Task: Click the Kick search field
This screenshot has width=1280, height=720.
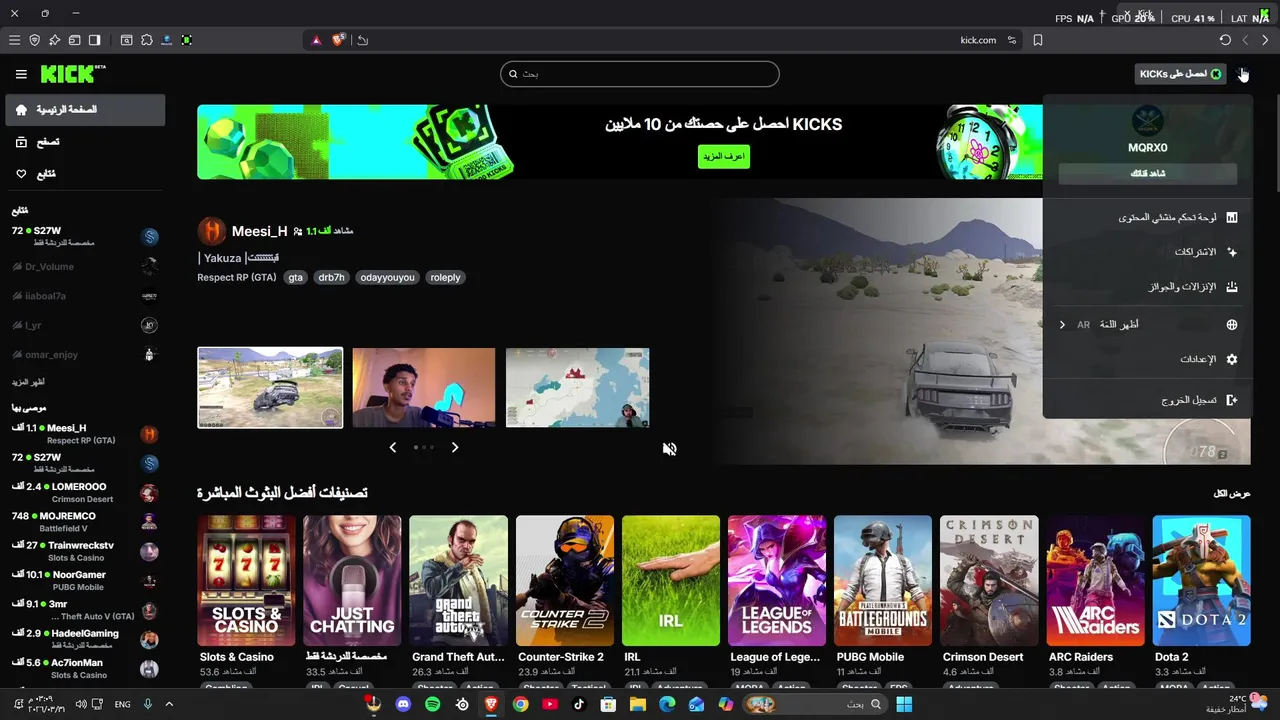Action: click(640, 74)
